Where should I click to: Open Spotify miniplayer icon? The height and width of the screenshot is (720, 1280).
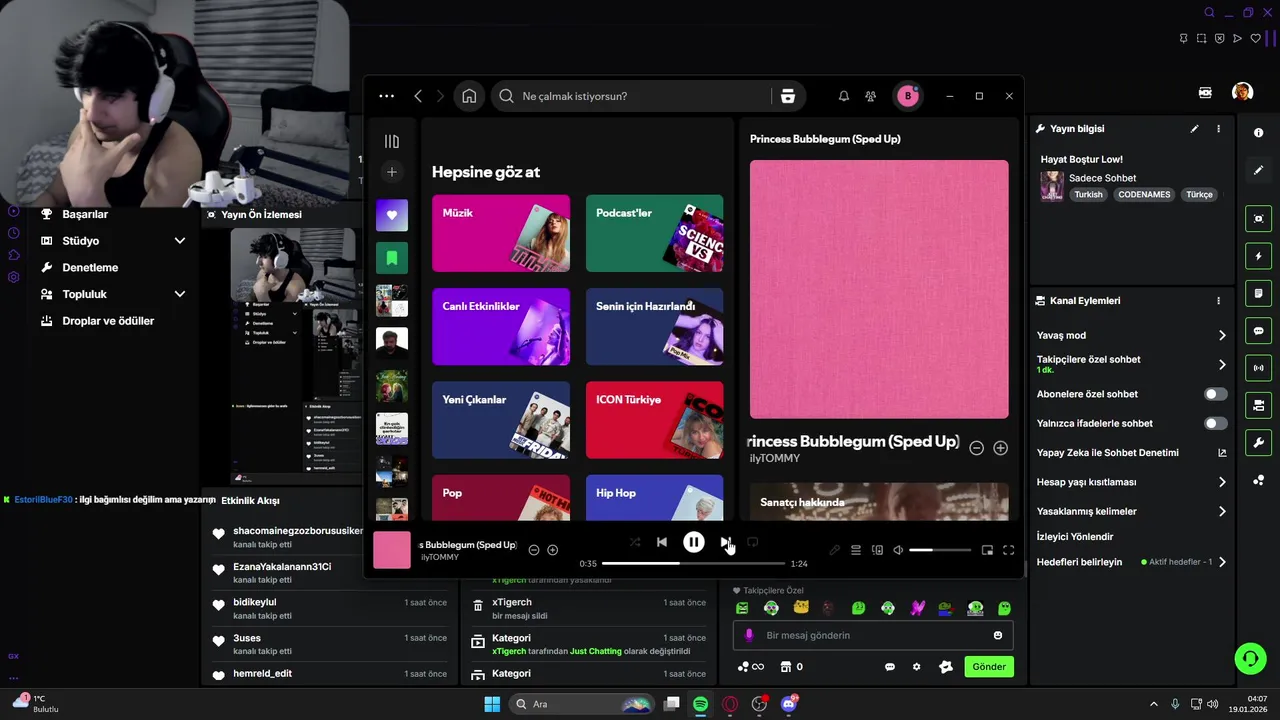987,550
